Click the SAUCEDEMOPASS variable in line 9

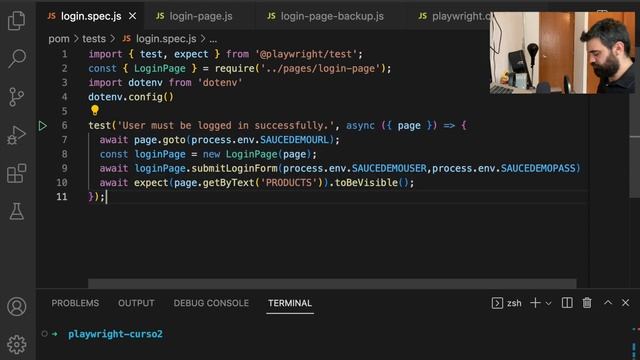[538, 169]
